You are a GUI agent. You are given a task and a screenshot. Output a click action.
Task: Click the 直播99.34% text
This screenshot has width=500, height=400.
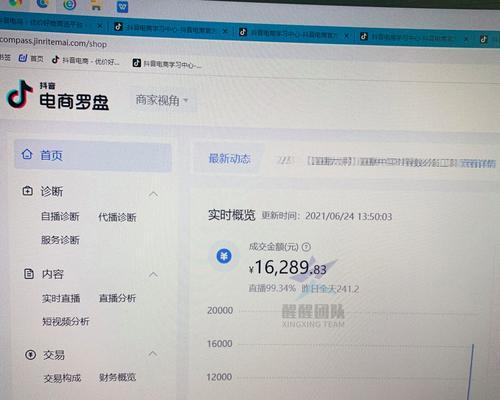click(x=272, y=288)
